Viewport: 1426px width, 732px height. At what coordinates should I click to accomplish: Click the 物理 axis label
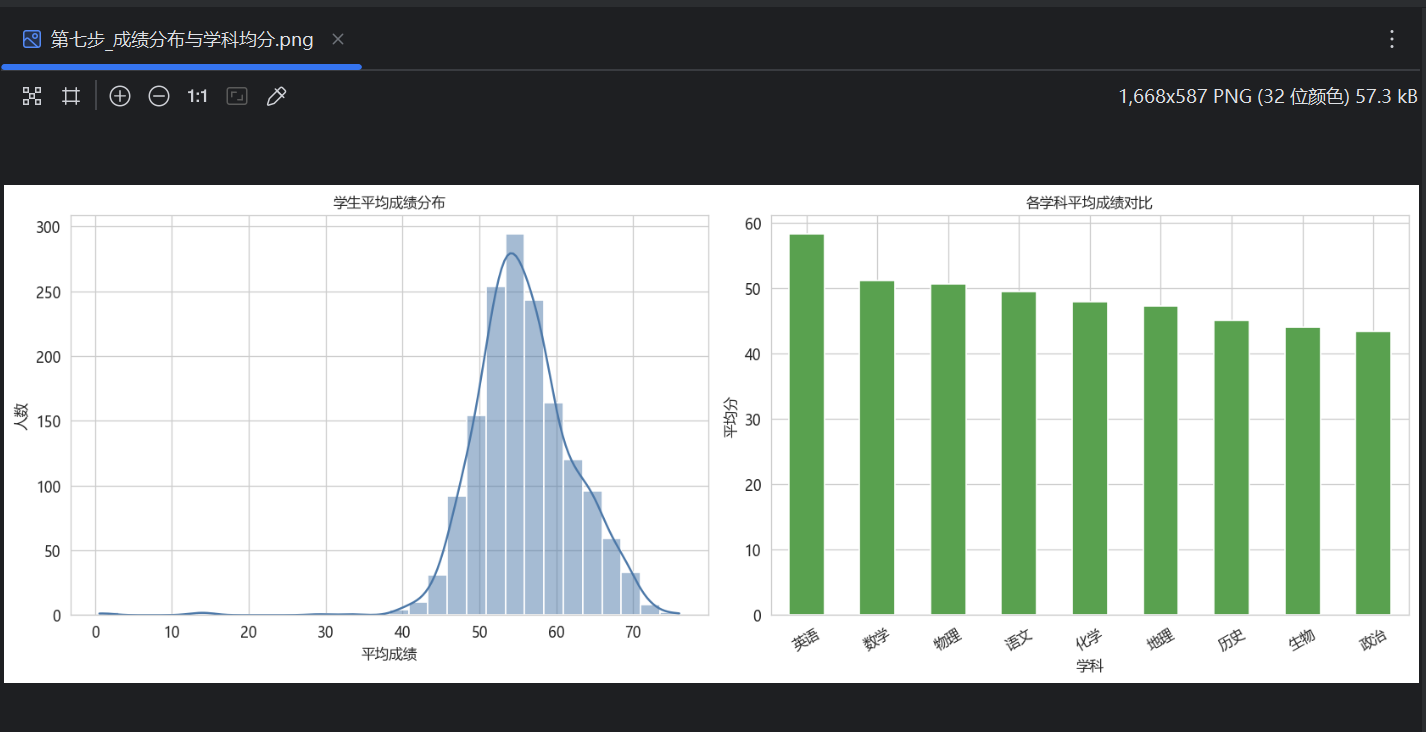coord(947,640)
